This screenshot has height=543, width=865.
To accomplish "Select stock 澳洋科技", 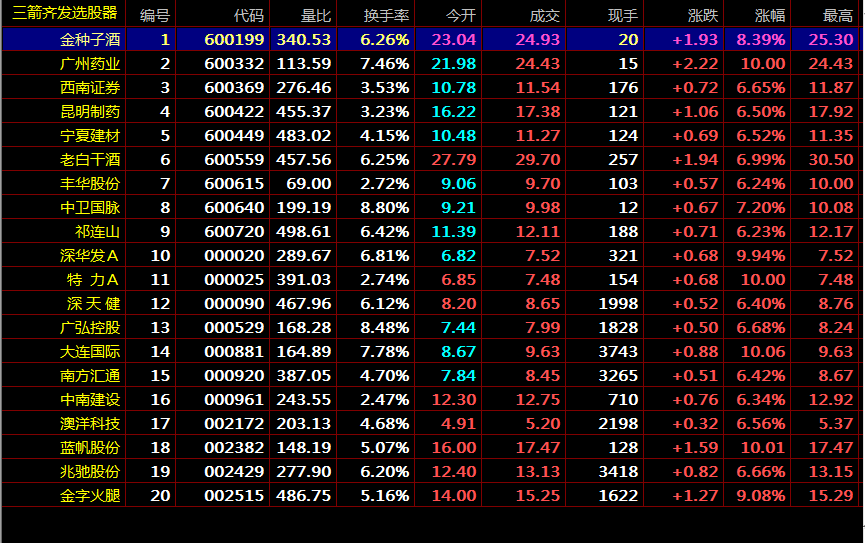I will click(x=90, y=424).
